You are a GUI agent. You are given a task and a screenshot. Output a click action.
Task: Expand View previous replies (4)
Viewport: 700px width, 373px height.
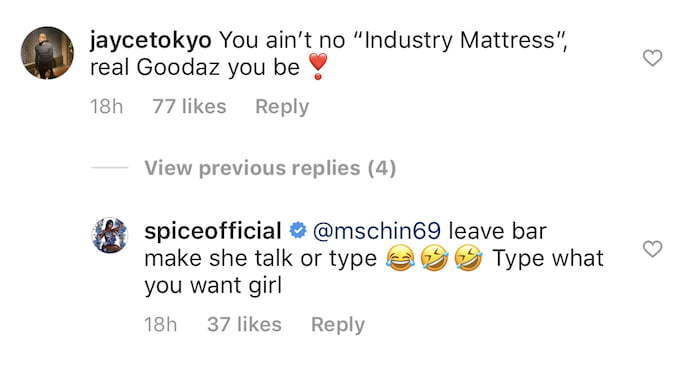pos(270,168)
